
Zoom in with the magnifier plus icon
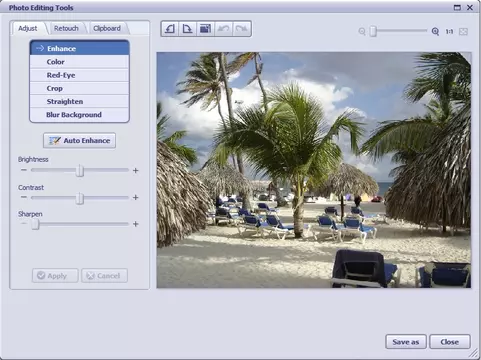click(x=435, y=32)
